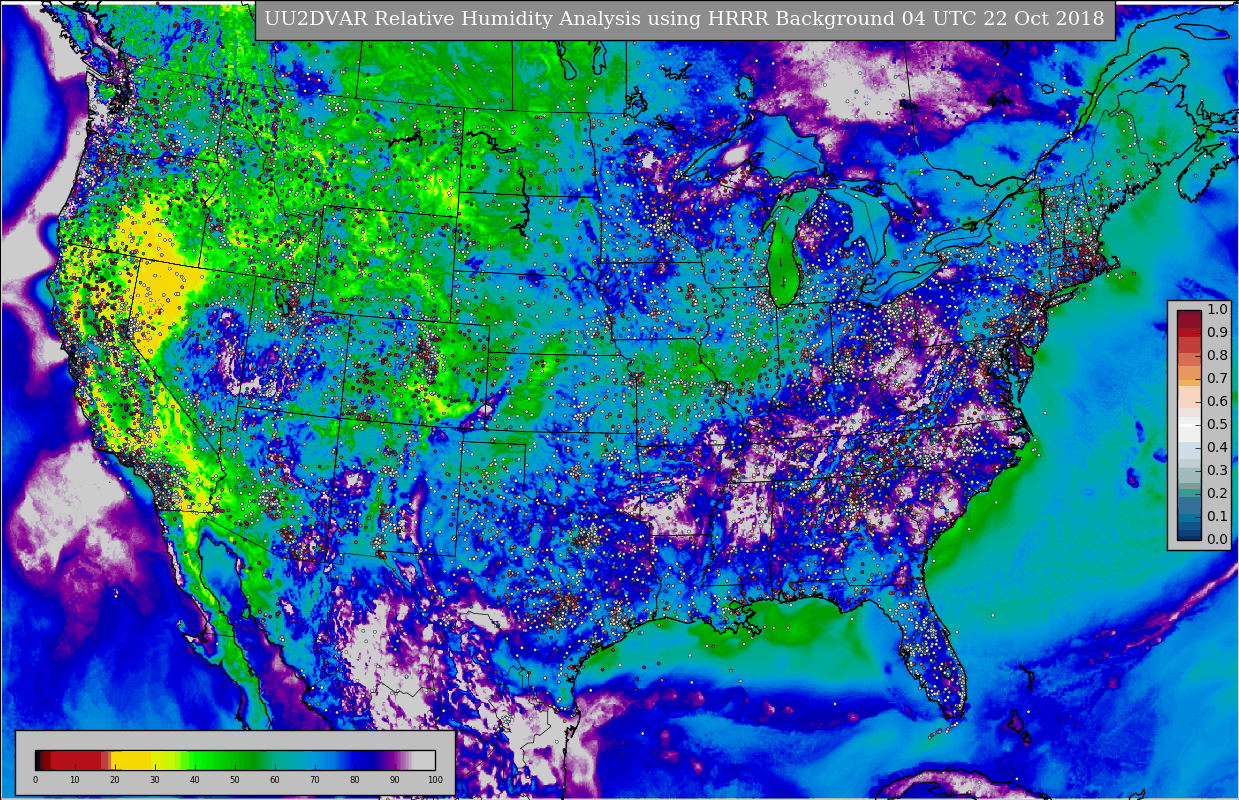Click the 0.0 label on the right colorbar
The height and width of the screenshot is (800, 1239).
coord(1217,540)
